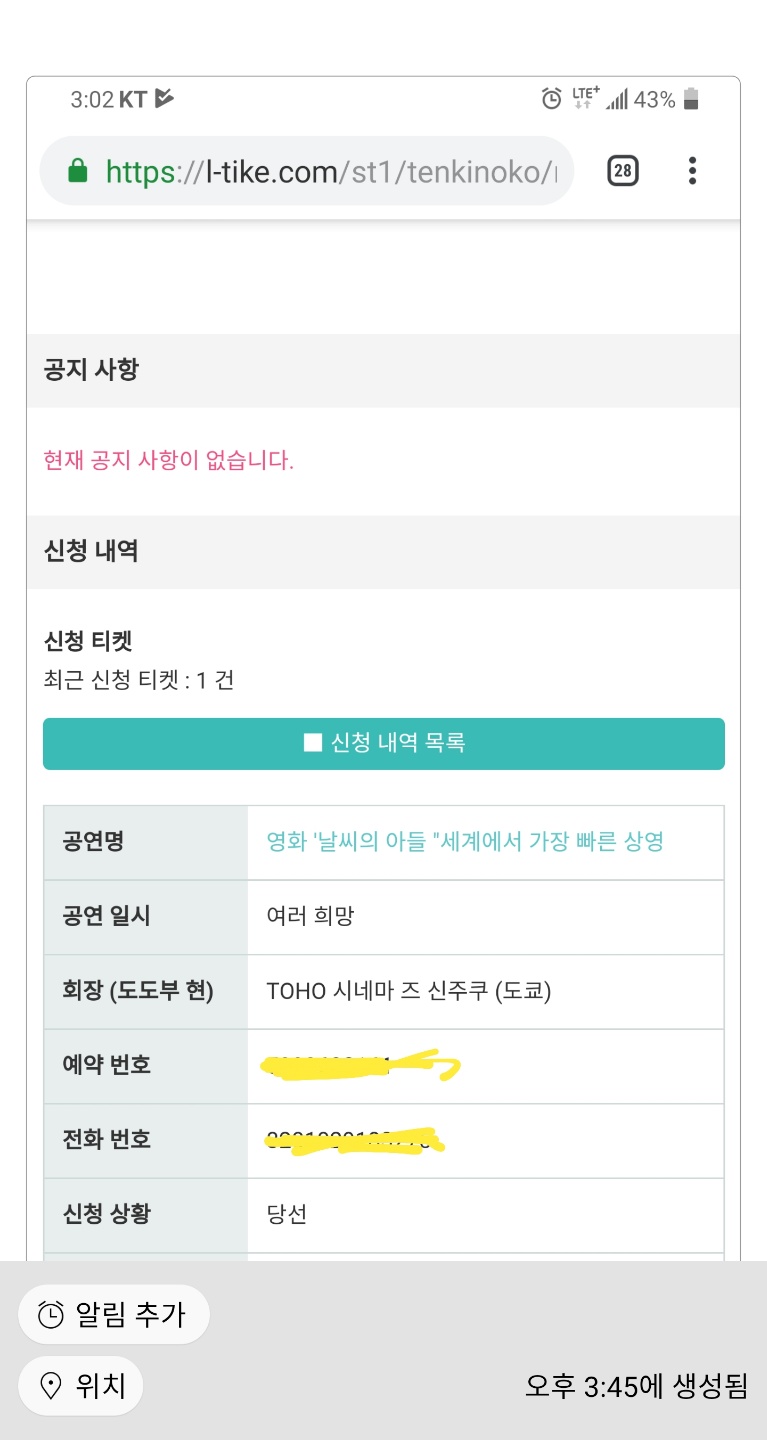Viewport: 767px width, 1440px height.
Task: Tap the TOHO 시네마 즈 신주쿠 venue cell
Action: click(484, 990)
